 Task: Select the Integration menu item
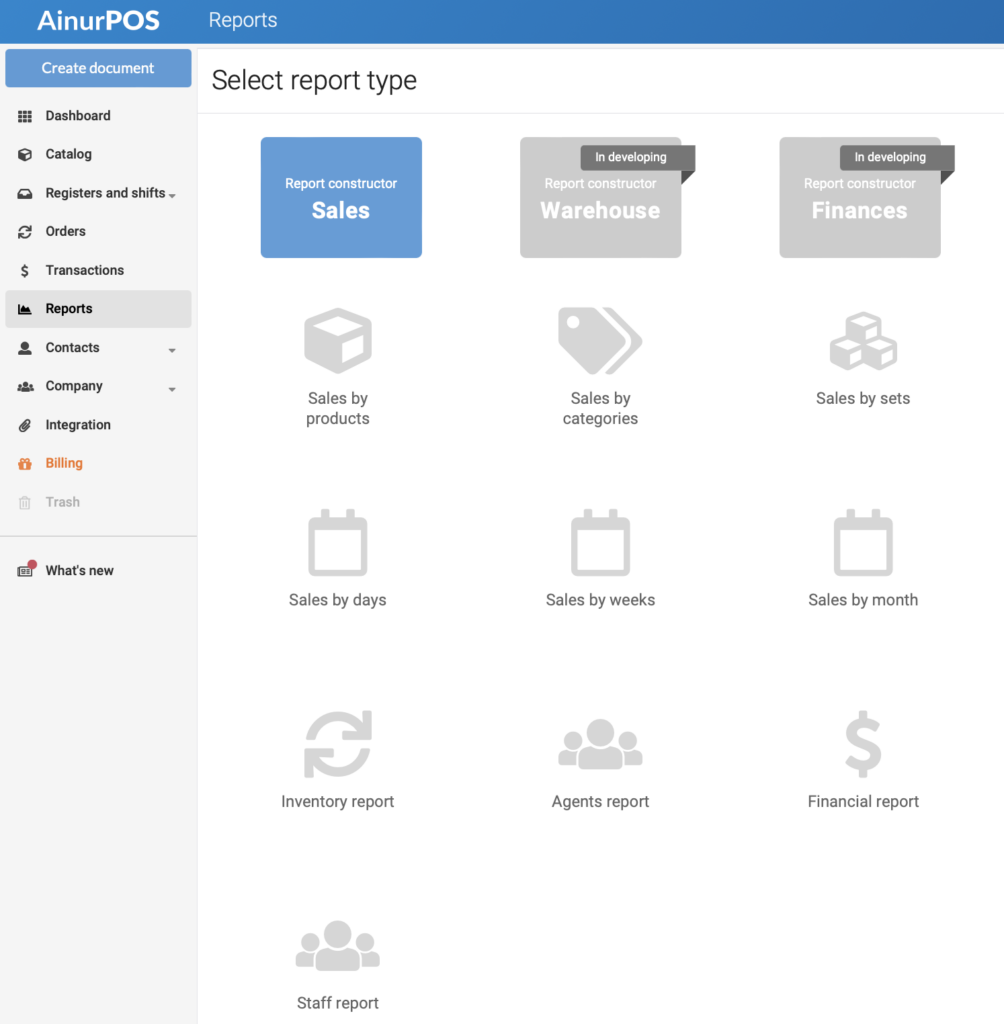pos(98,424)
